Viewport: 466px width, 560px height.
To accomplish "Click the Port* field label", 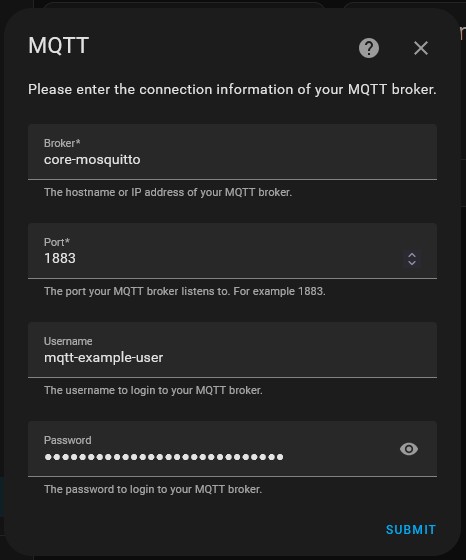I will tap(56, 242).
